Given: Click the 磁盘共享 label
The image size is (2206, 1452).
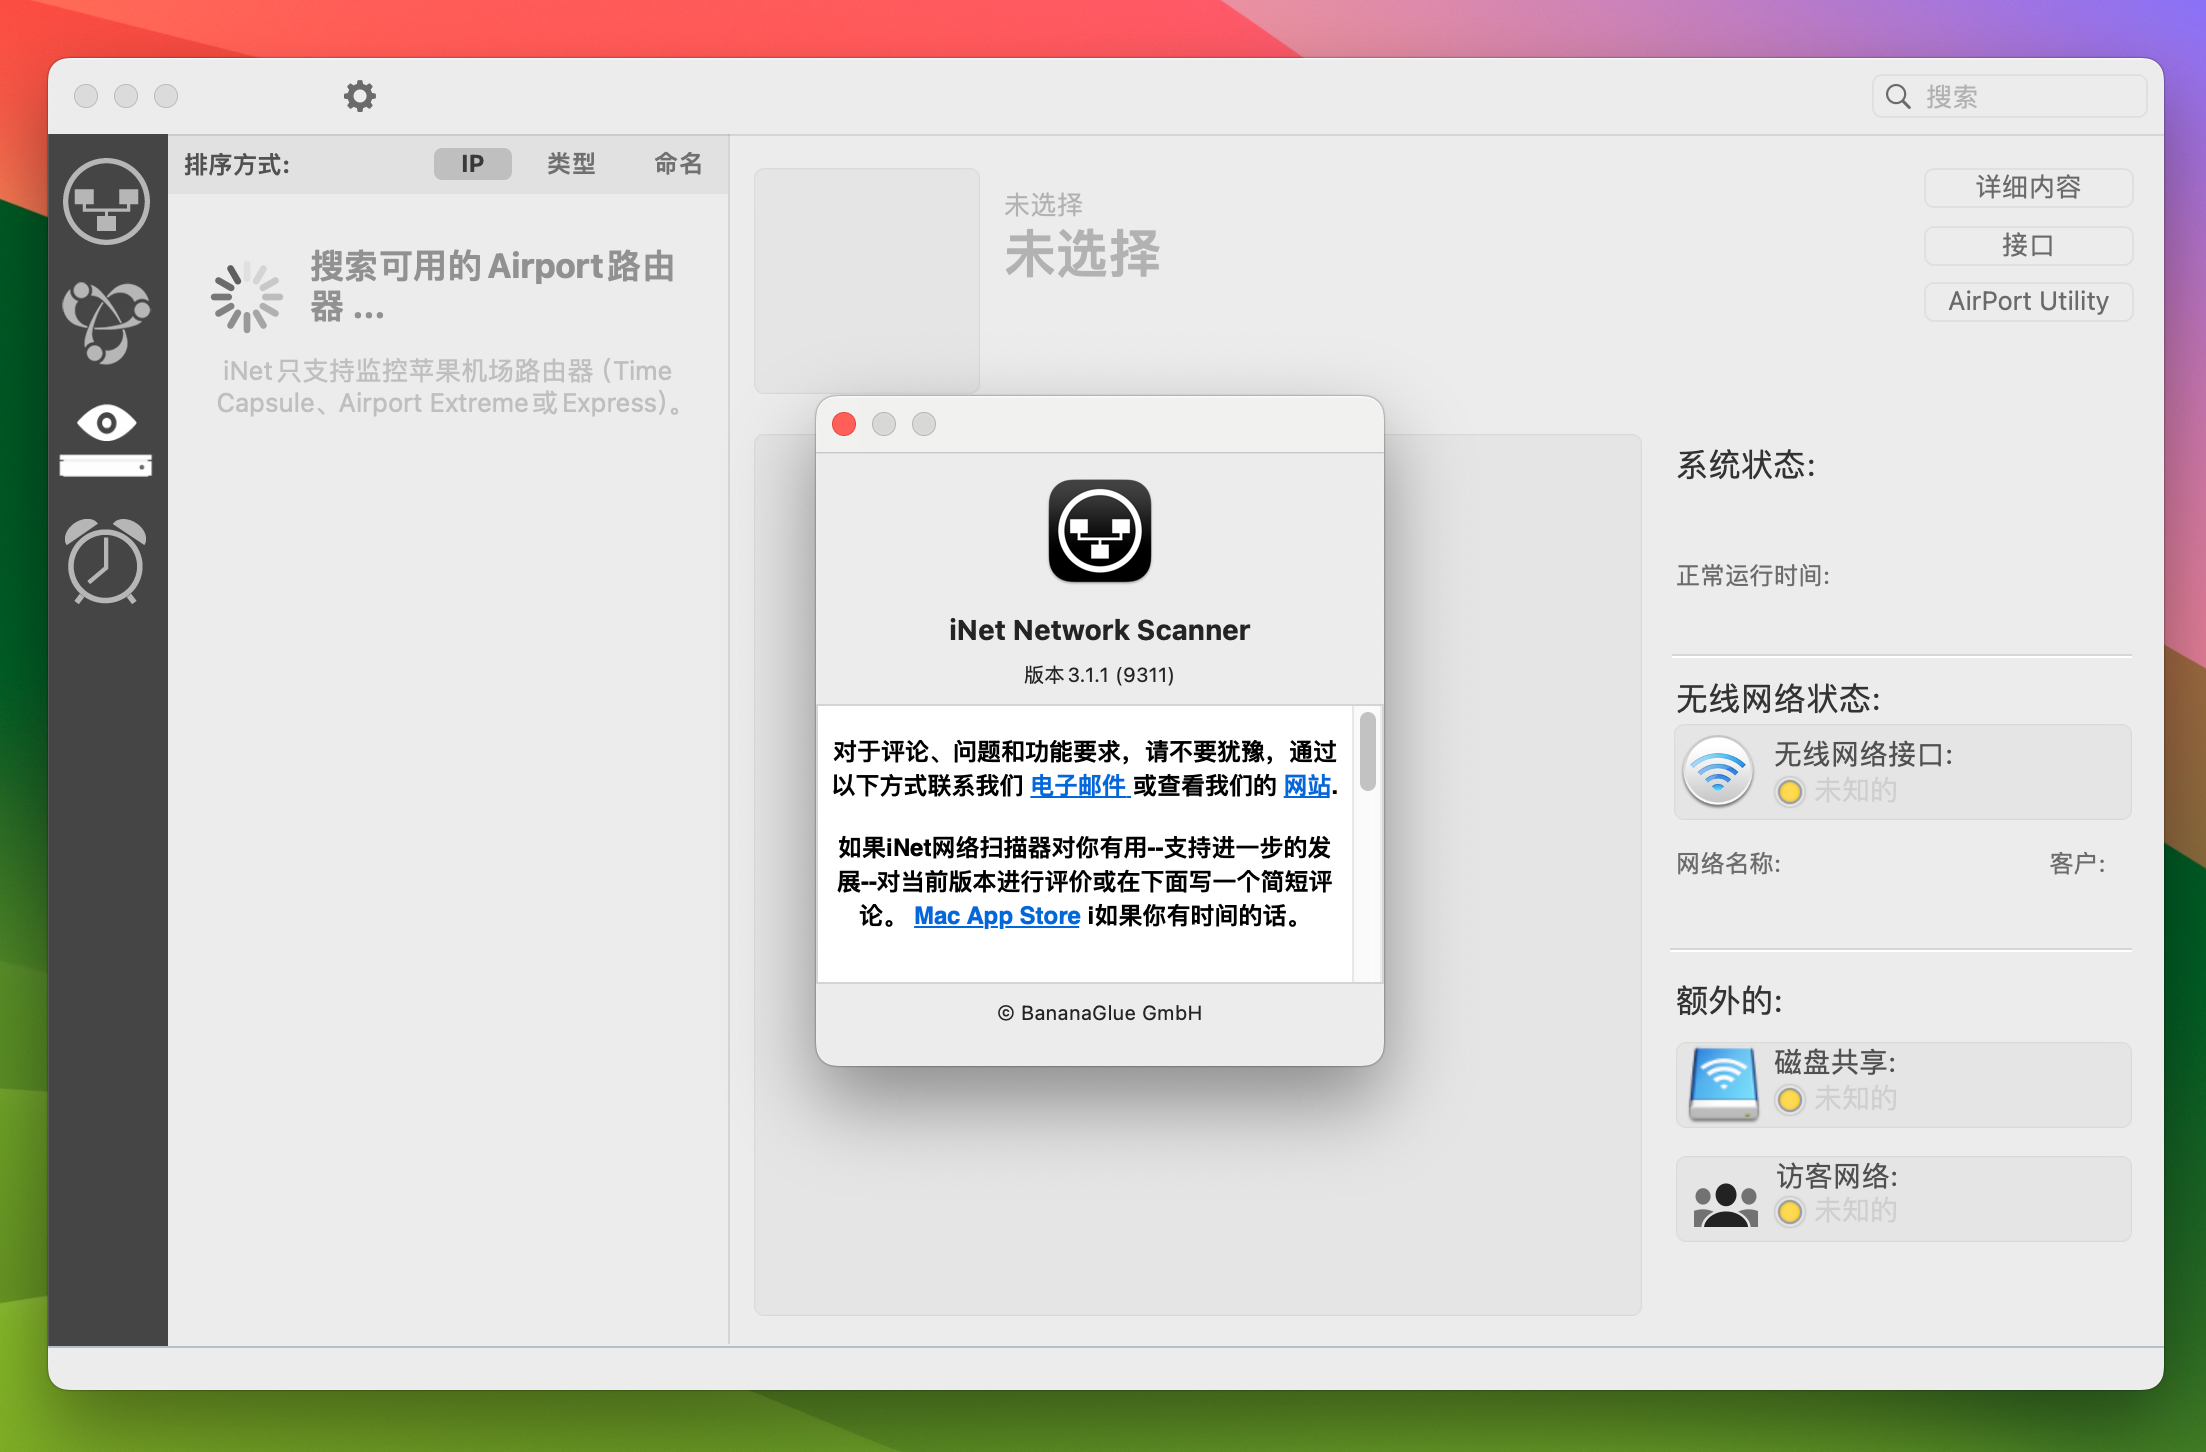Looking at the screenshot, I should point(1835,1062).
